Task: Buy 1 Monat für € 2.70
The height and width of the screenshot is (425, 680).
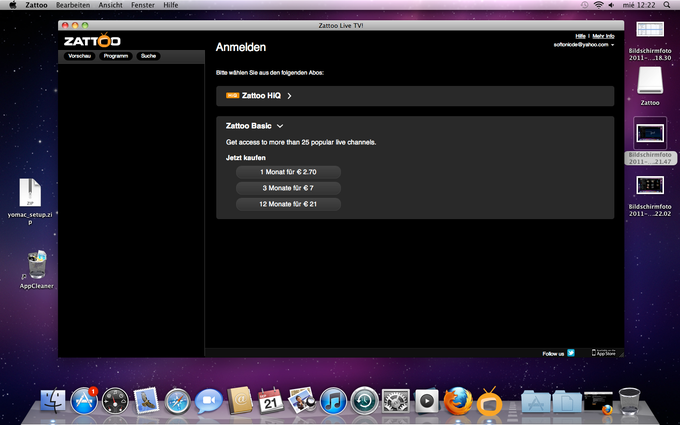Action: point(288,172)
